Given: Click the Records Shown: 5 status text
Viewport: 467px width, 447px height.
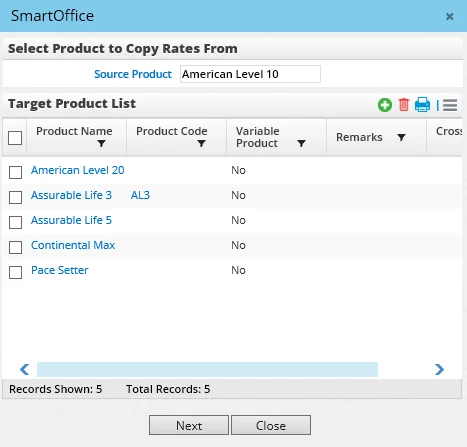Looking at the screenshot, I should click(x=56, y=389).
